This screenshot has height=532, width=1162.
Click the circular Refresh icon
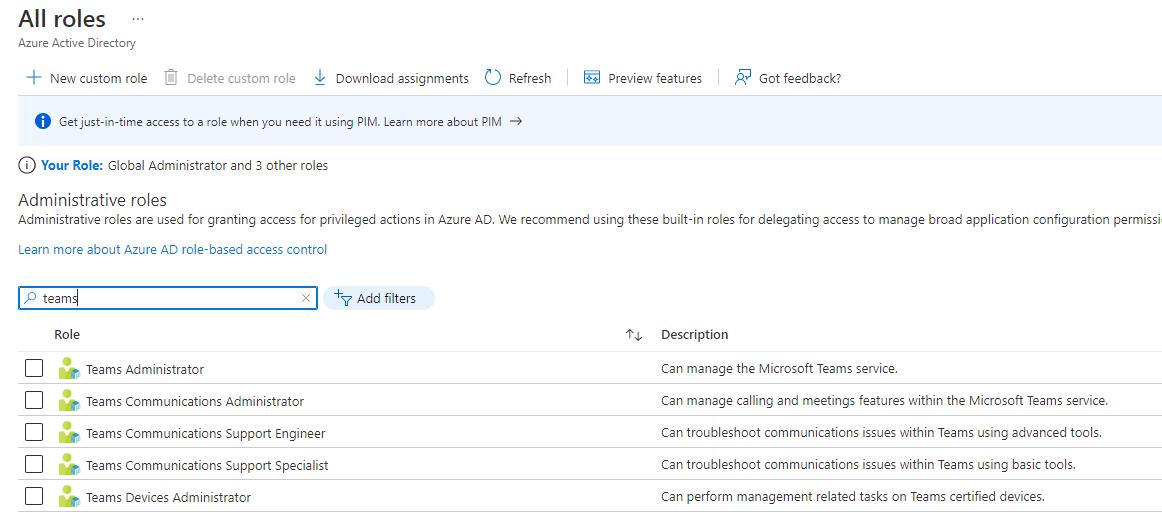[x=493, y=78]
